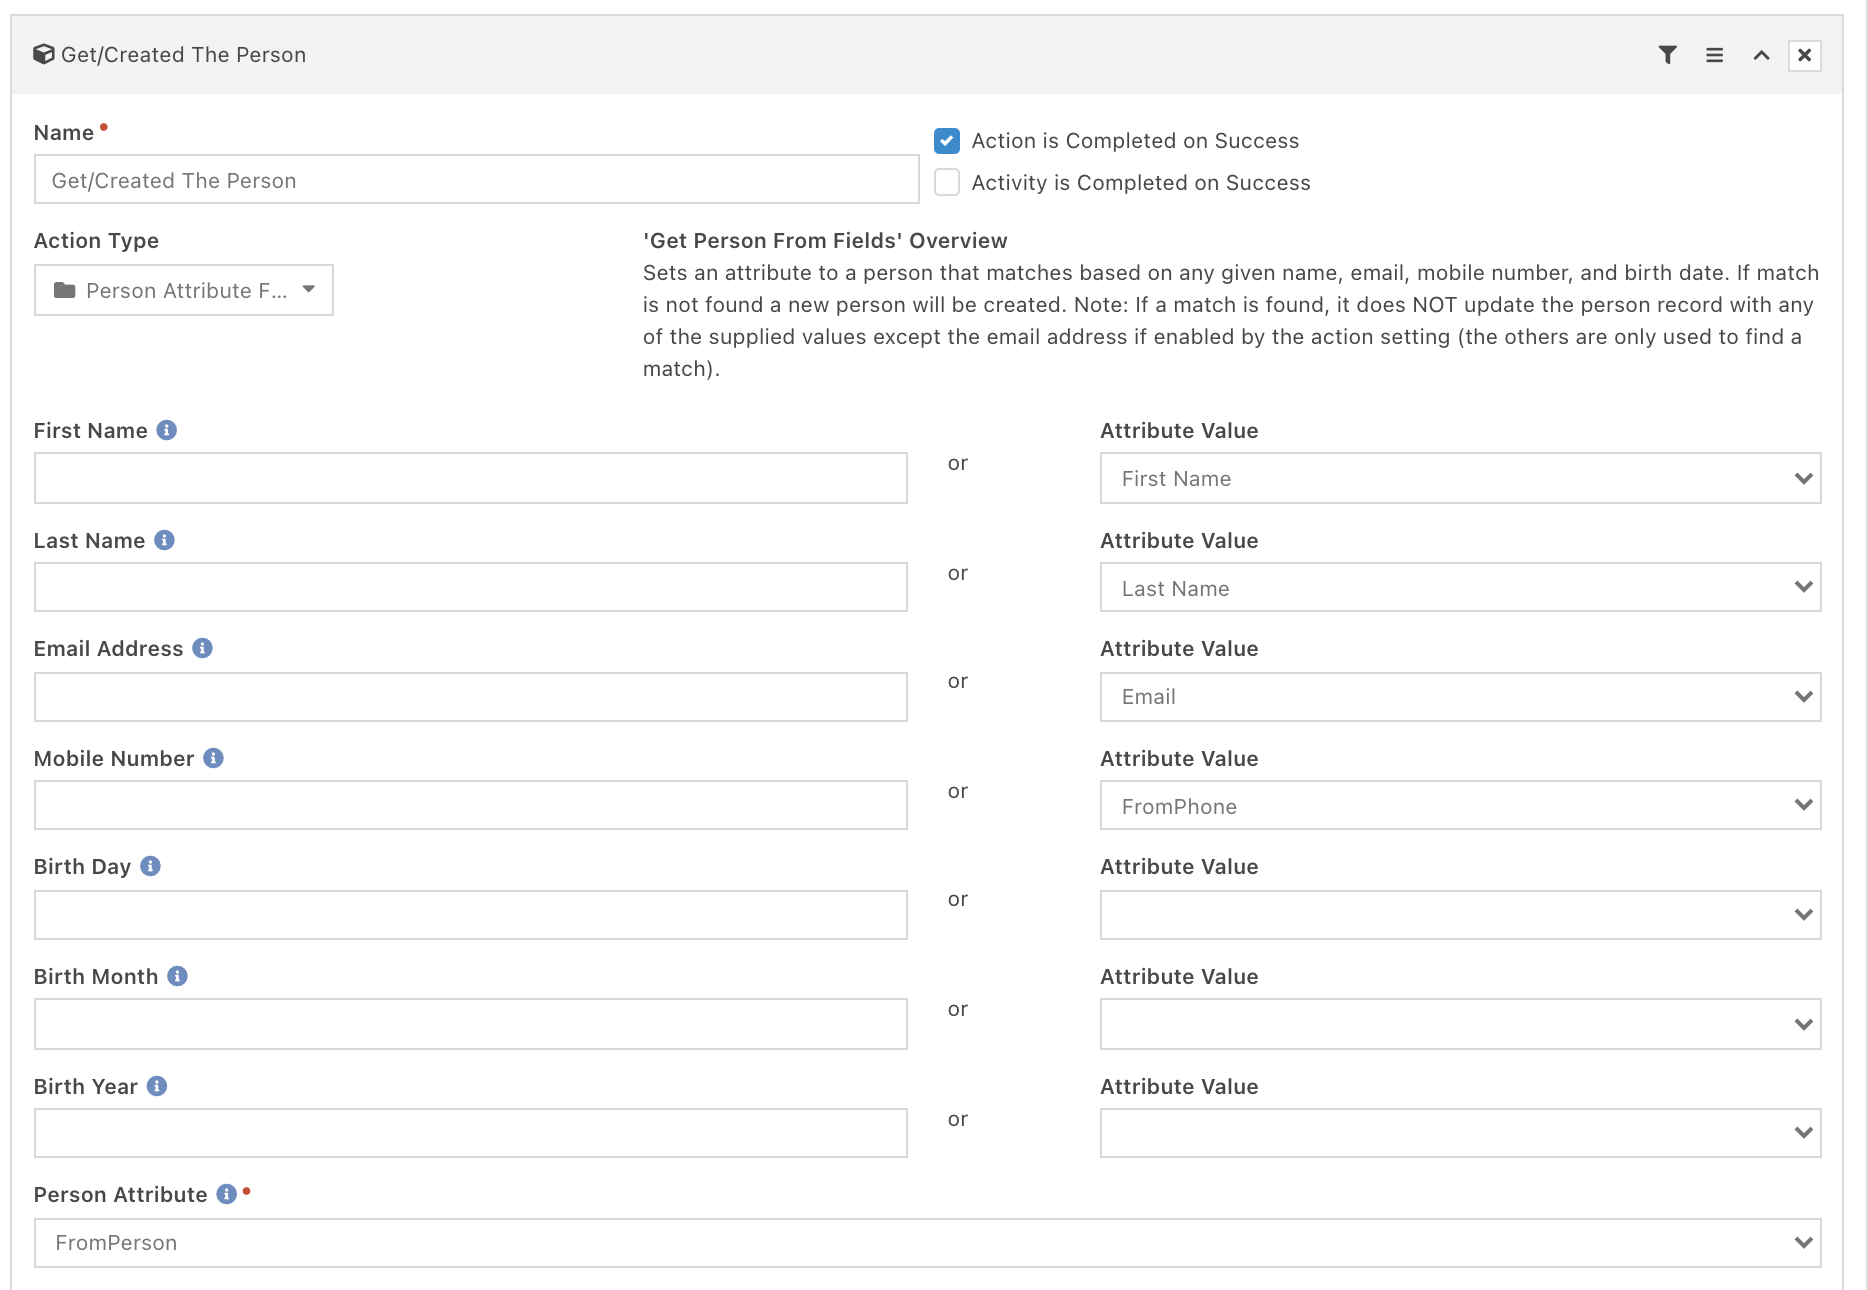Open Birth Day attribute value dropdown
This screenshot has width=1868, height=1290.
1460,915
